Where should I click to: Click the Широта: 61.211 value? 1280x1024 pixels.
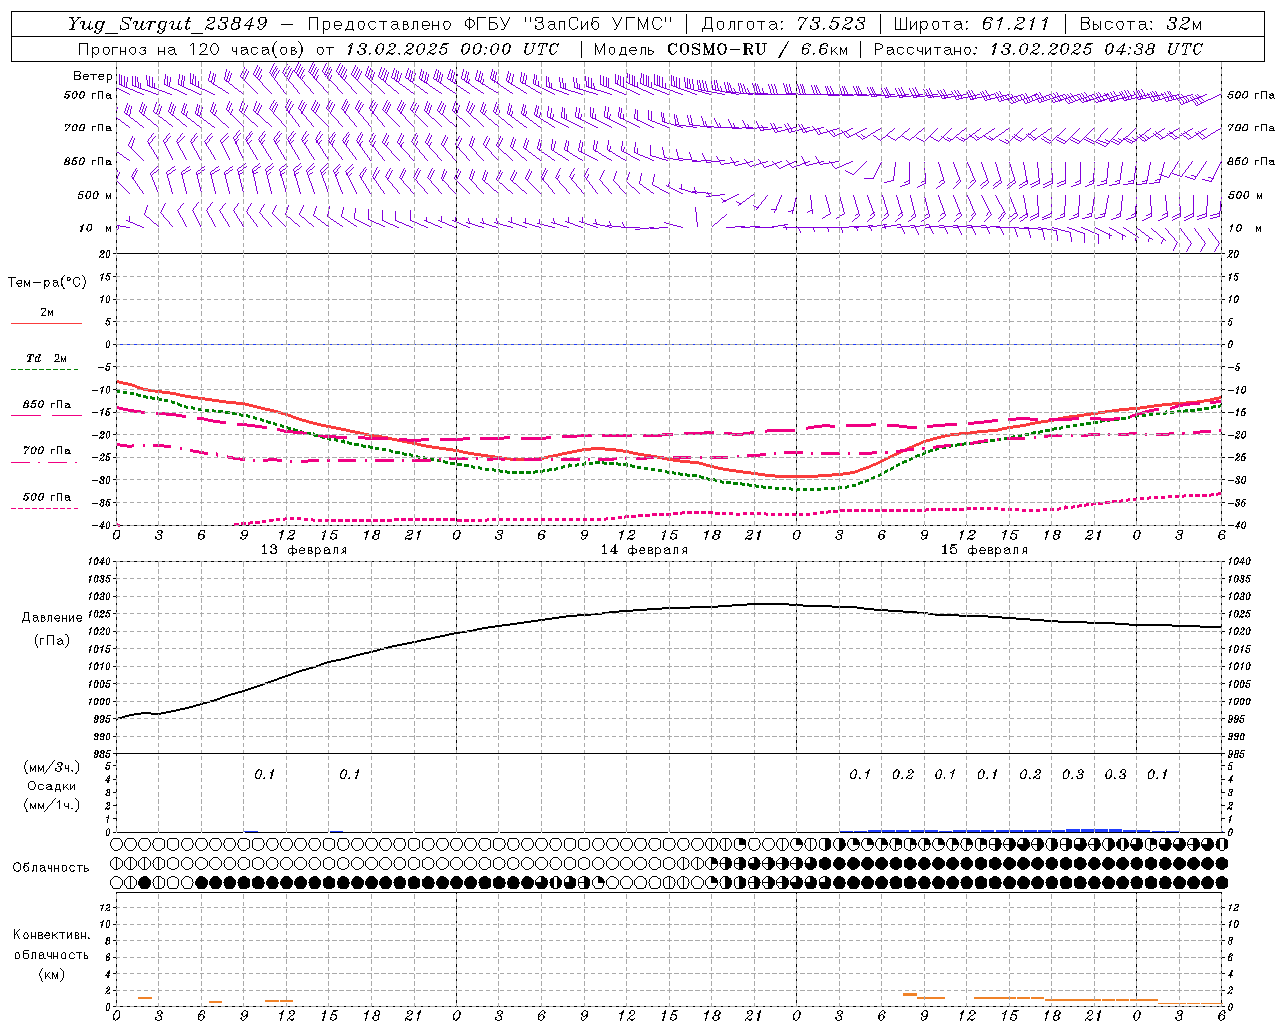pos(971,24)
